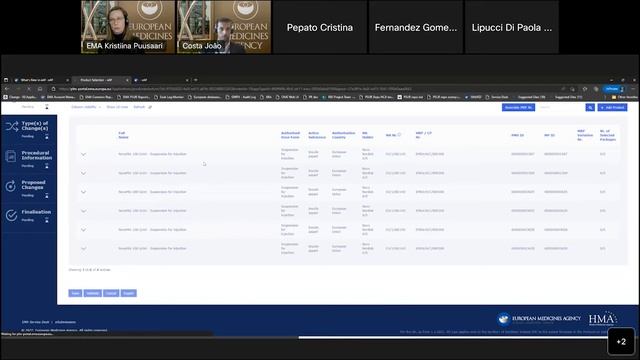Image resolution: width=640 pixels, height=360 pixels.
Task: Click the browser home icon
Action: tap(40, 89)
